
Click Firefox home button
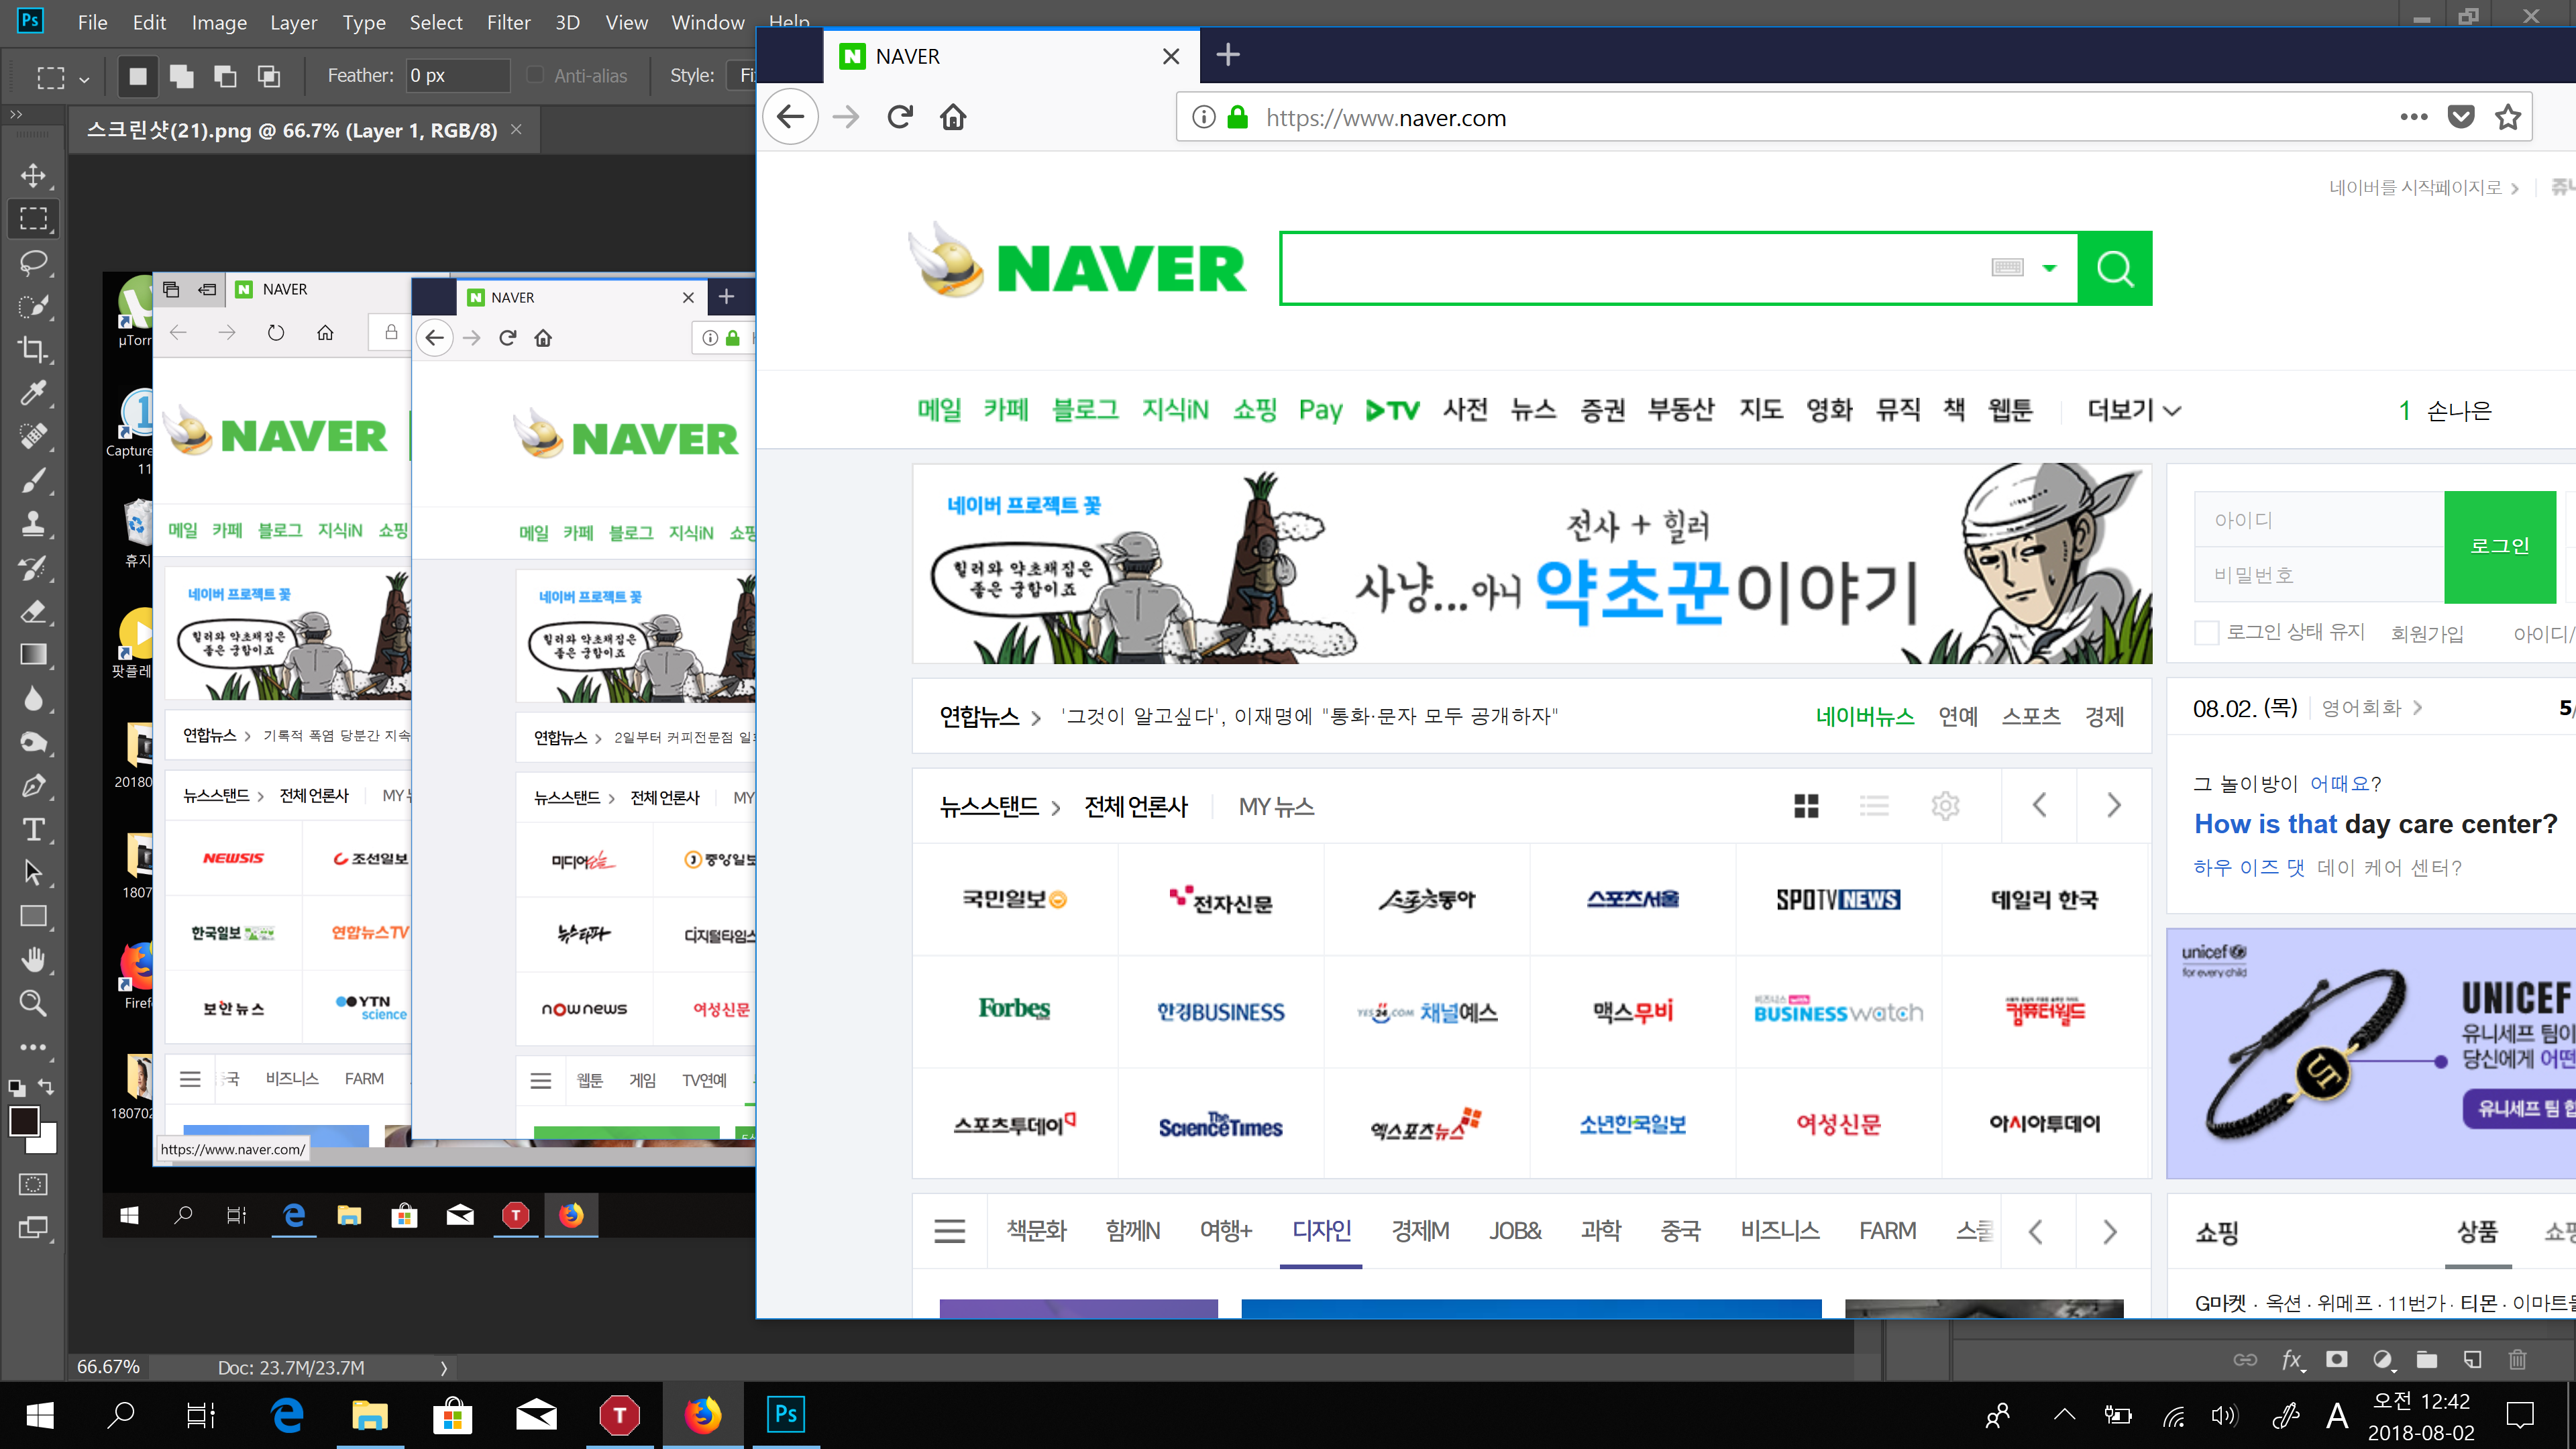pos(953,117)
